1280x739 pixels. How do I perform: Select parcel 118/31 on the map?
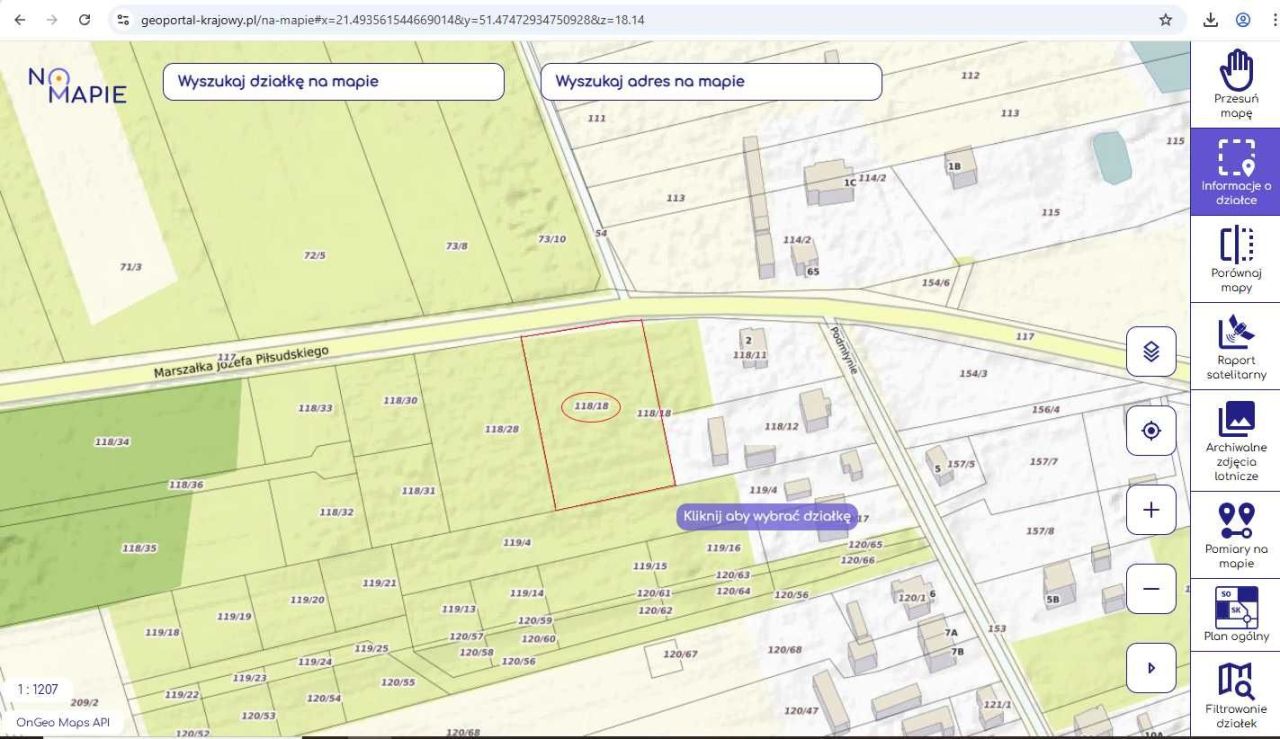coord(419,491)
